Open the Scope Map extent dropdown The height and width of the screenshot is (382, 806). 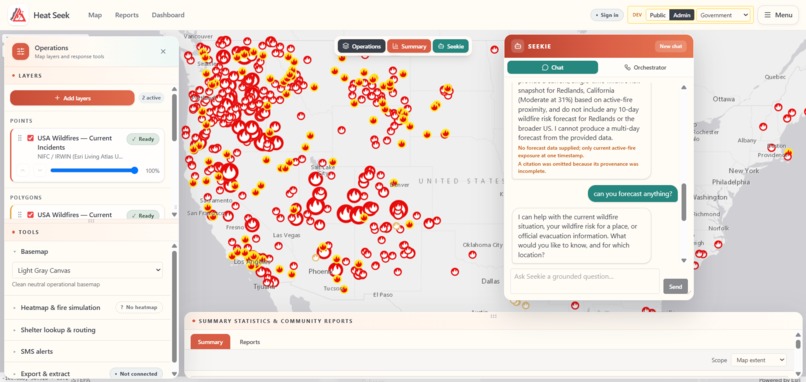coord(759,360)
